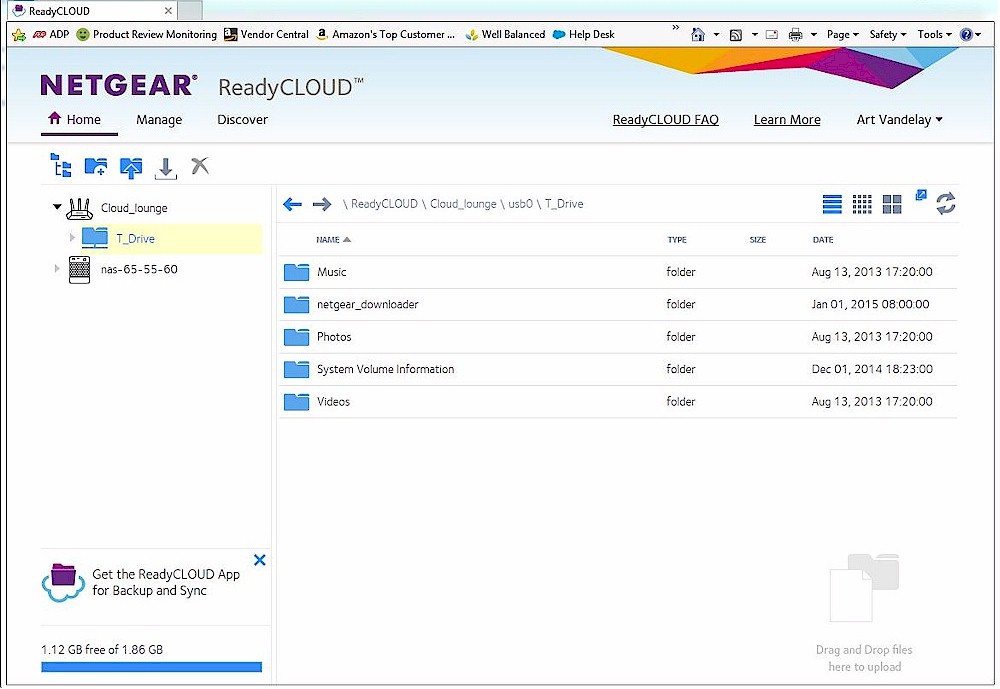Open the Product Review Monitoring bookmark
The width and height of the screenshot is (1000, 689).
click(x=147, y=34)
